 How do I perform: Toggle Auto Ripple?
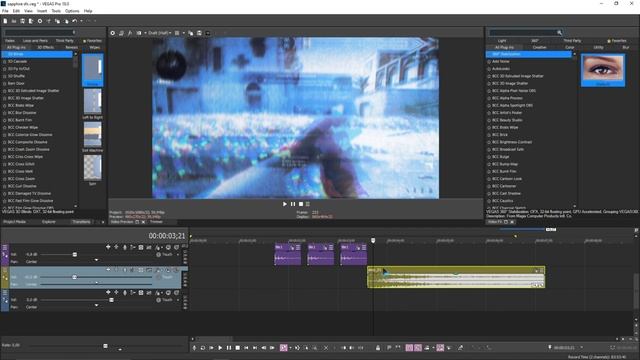[x=427, y=348]
